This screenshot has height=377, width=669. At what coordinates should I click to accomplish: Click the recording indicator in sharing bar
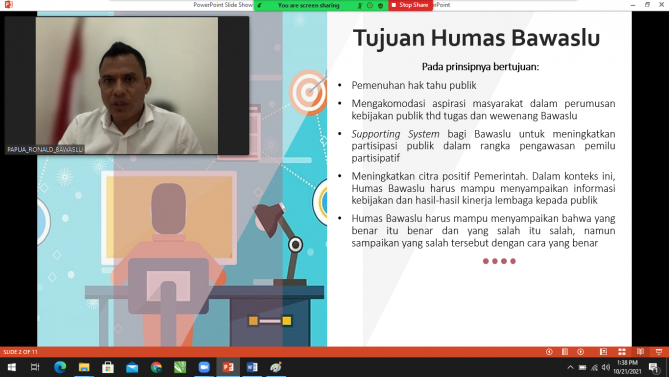tap(370, 6)
